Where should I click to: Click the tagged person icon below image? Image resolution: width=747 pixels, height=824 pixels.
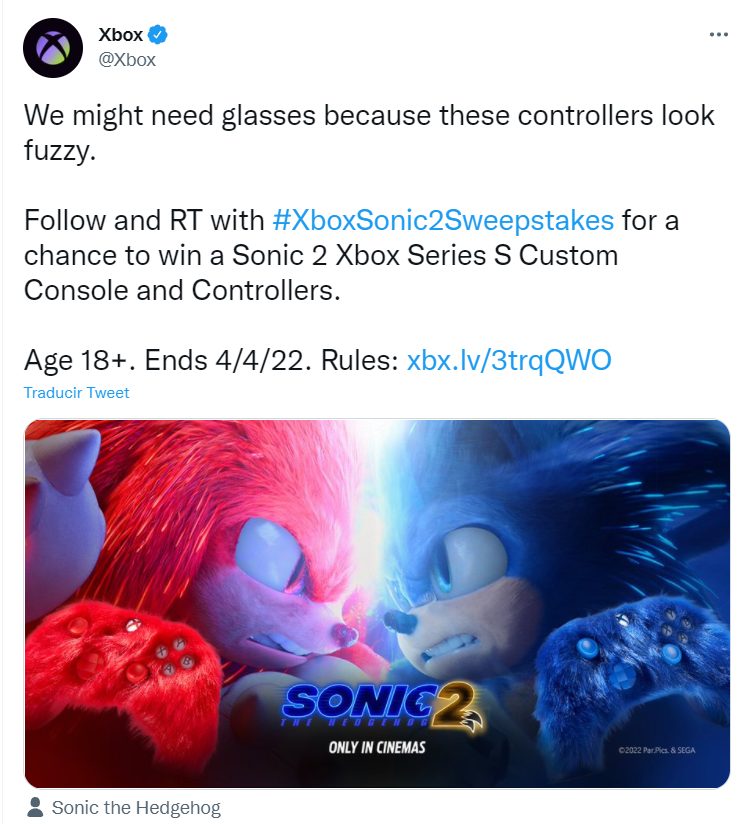click(x=35, y=808)
